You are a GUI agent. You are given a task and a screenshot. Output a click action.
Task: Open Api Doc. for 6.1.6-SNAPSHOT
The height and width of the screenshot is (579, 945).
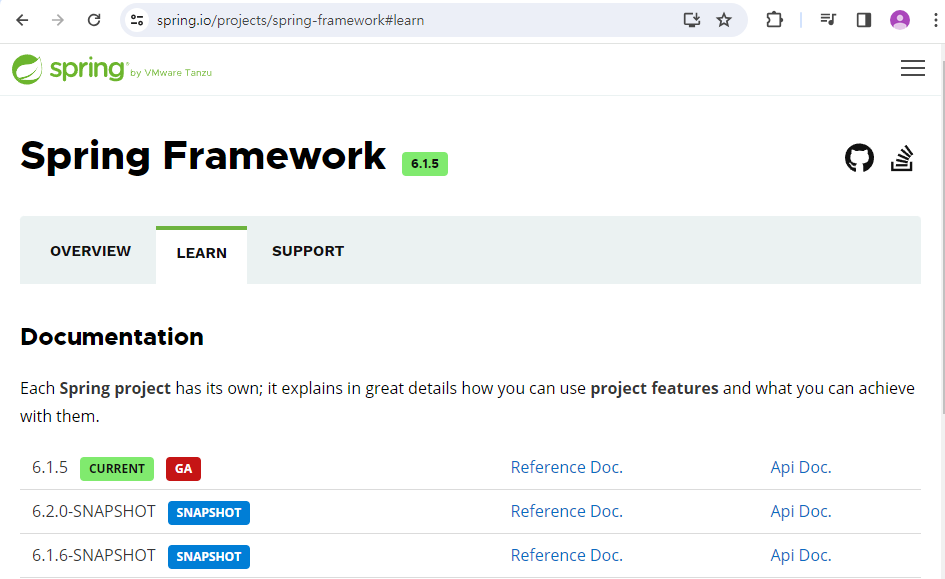tap(801, 556)
